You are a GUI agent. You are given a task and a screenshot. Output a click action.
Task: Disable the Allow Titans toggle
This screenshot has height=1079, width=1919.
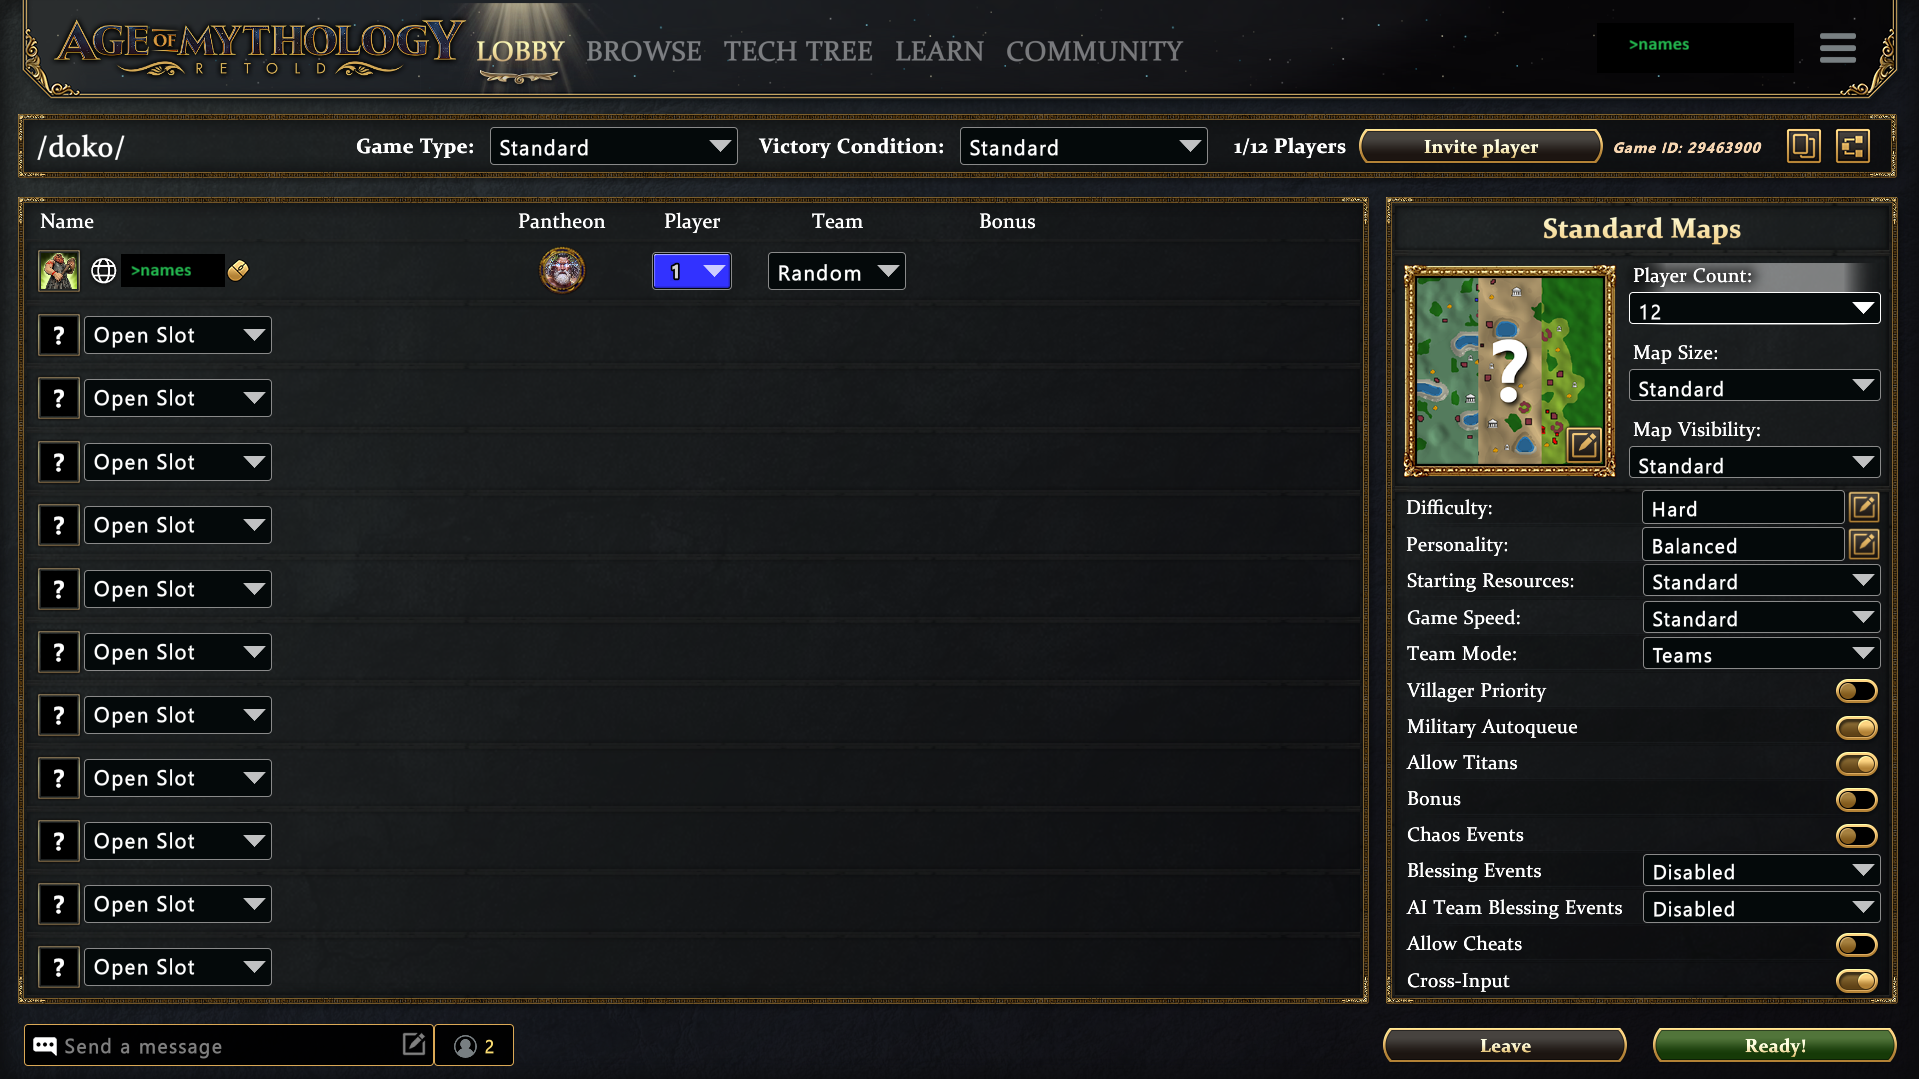tap(1857, 764)
